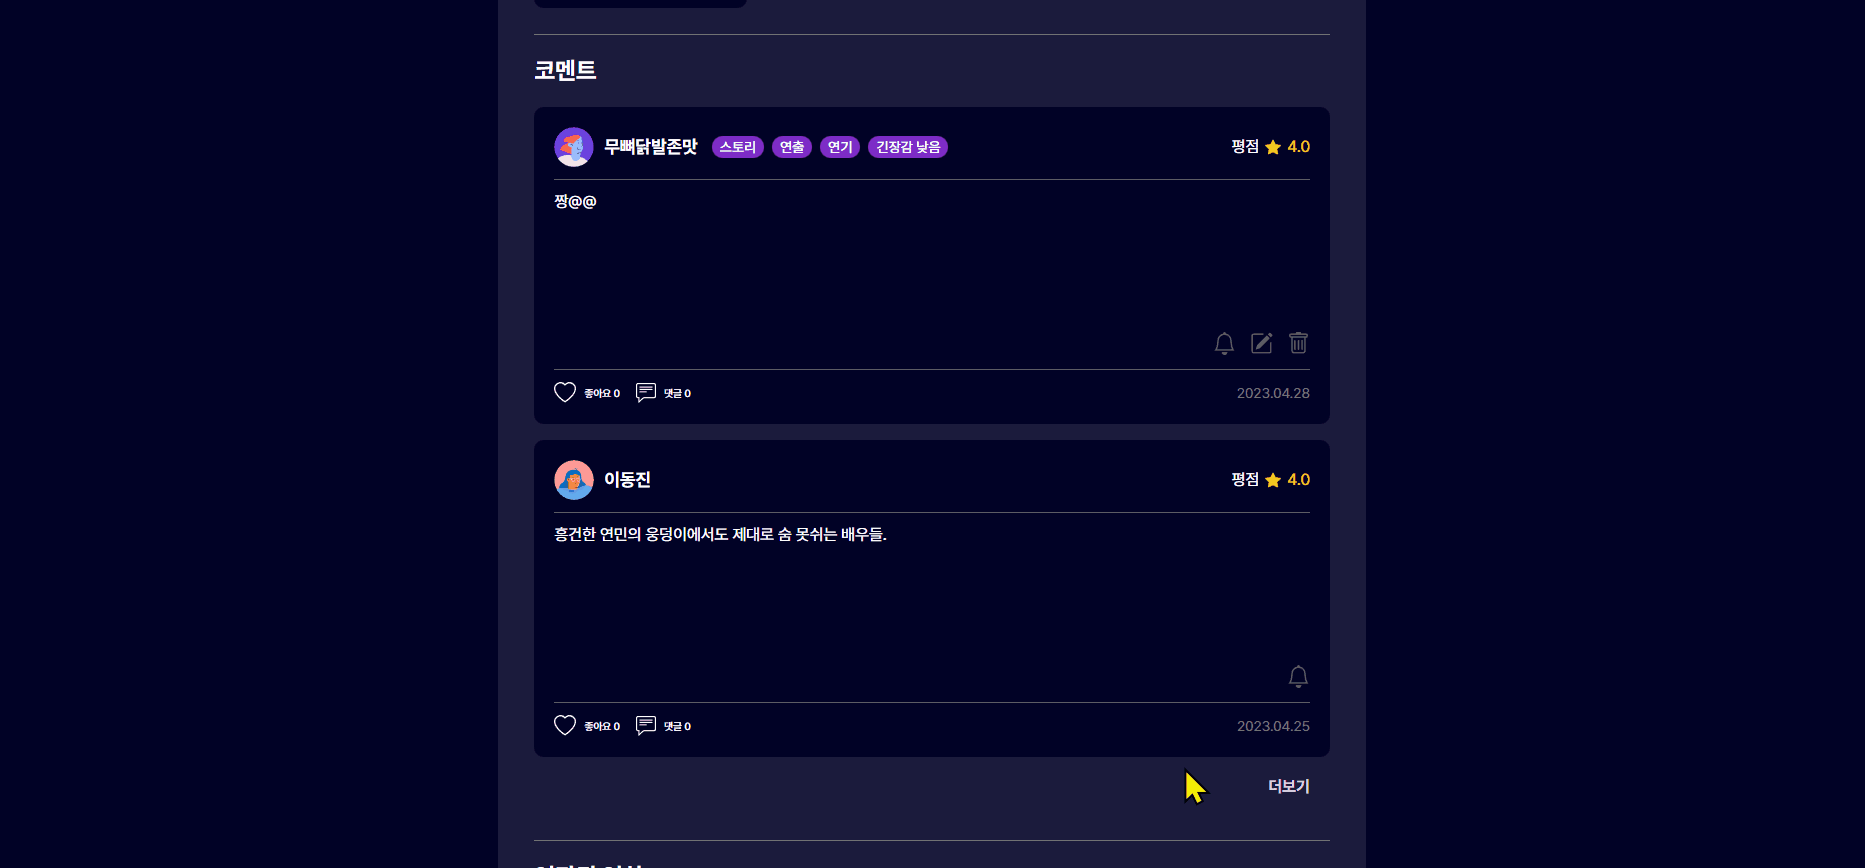Select the 연출 tag badge

792,147
